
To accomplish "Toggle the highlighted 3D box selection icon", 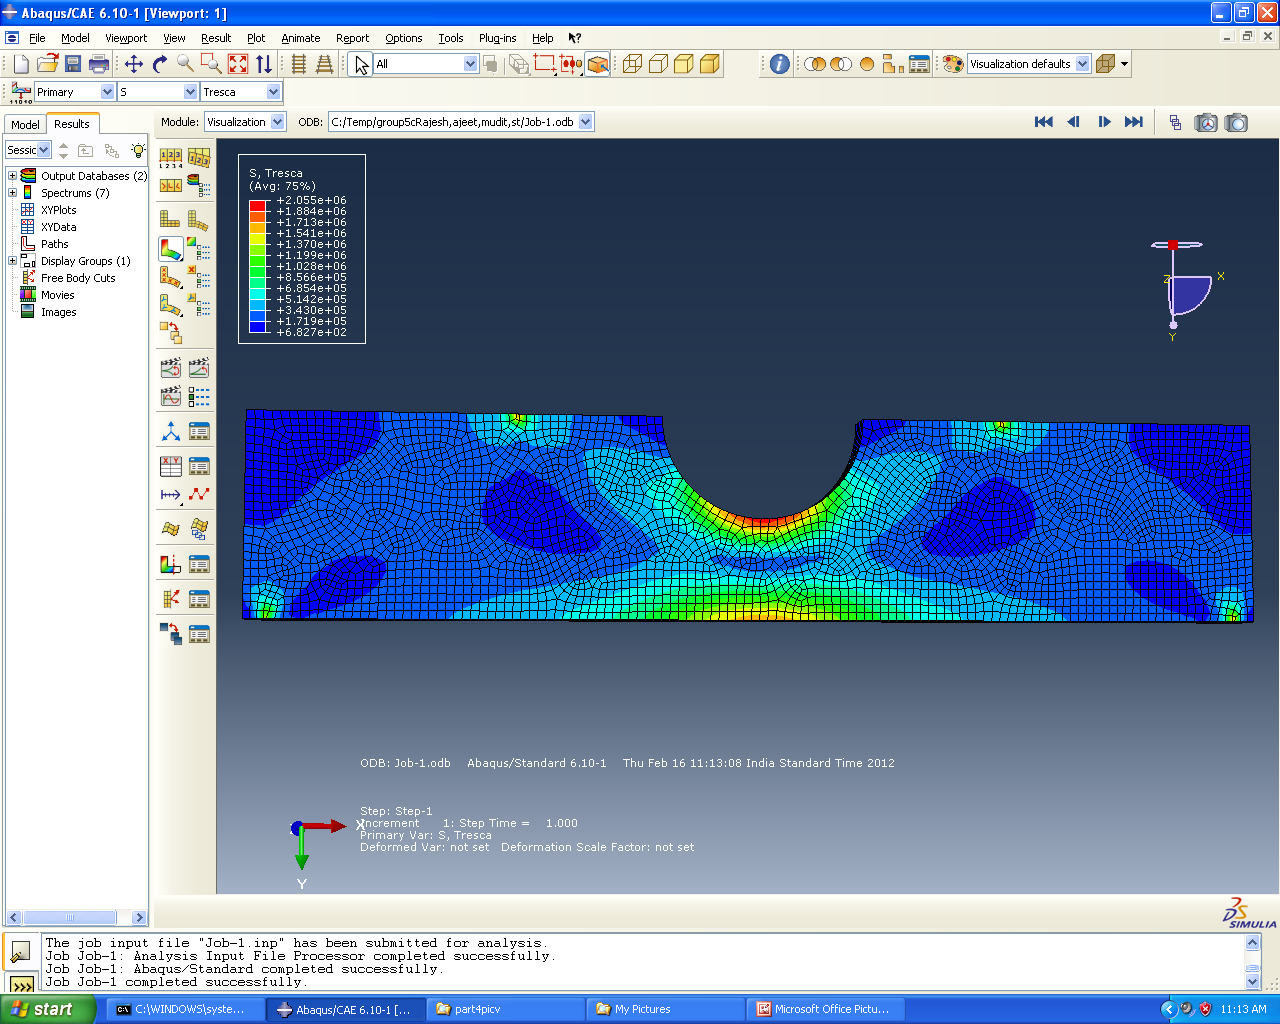I will click(x=597, y=64).
